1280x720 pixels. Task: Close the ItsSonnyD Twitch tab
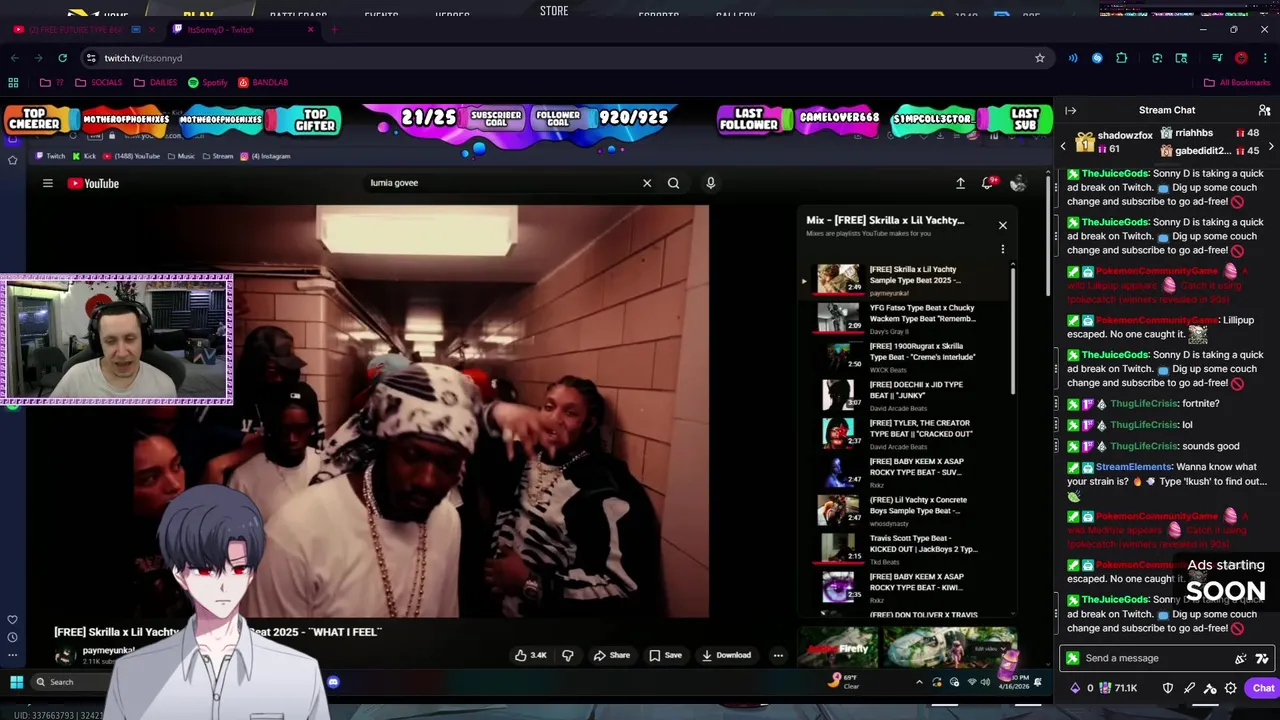(x=310, y=29)
